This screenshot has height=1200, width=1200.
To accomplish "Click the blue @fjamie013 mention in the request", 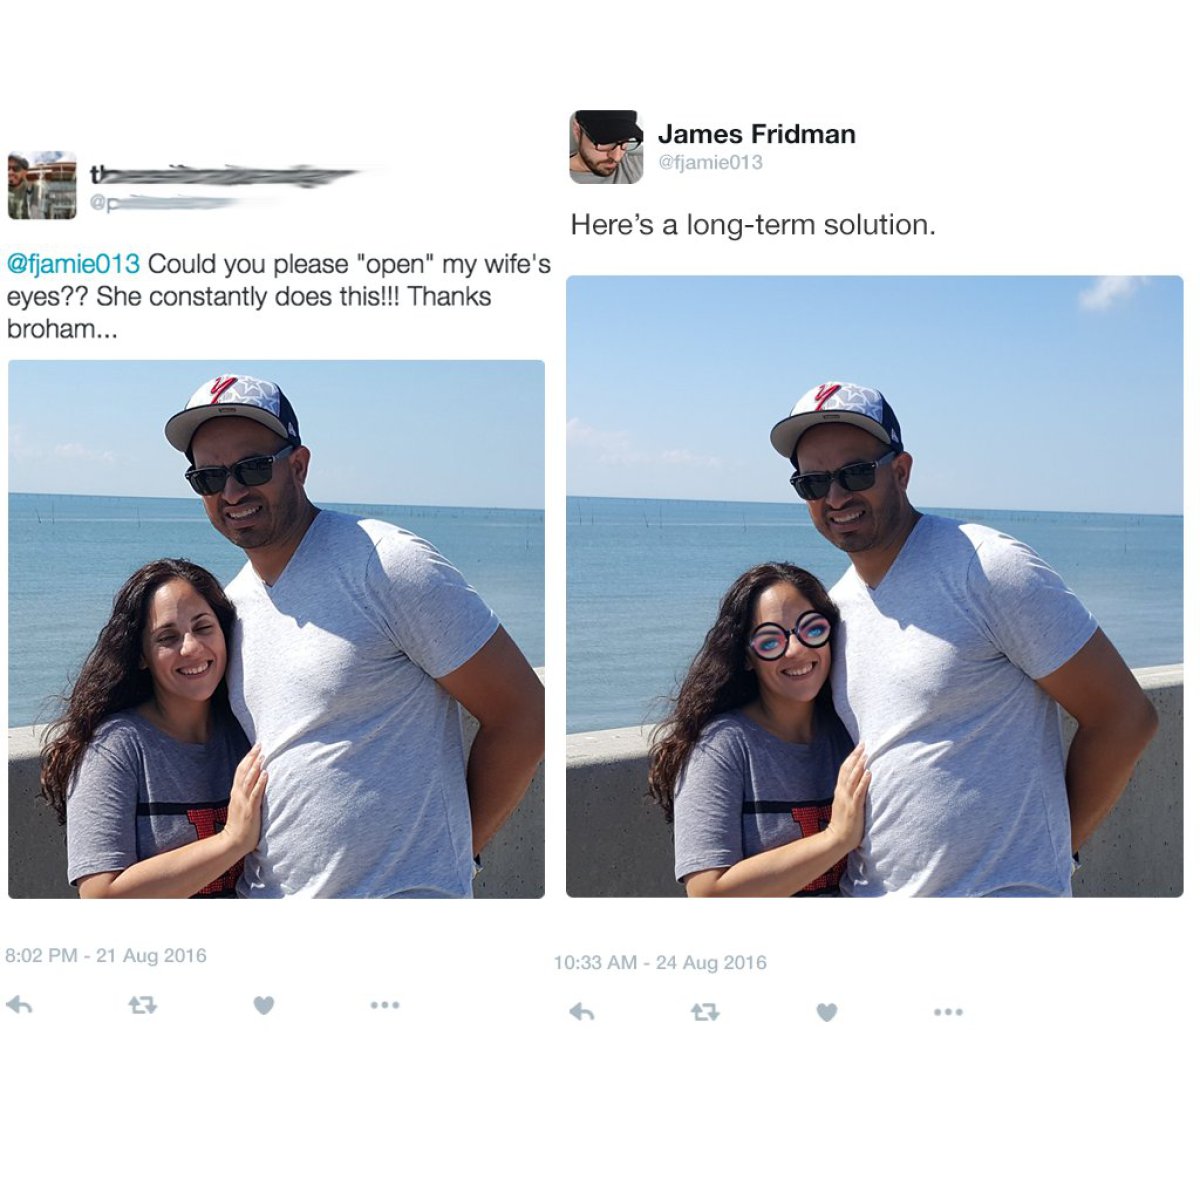I will [73, 264].
